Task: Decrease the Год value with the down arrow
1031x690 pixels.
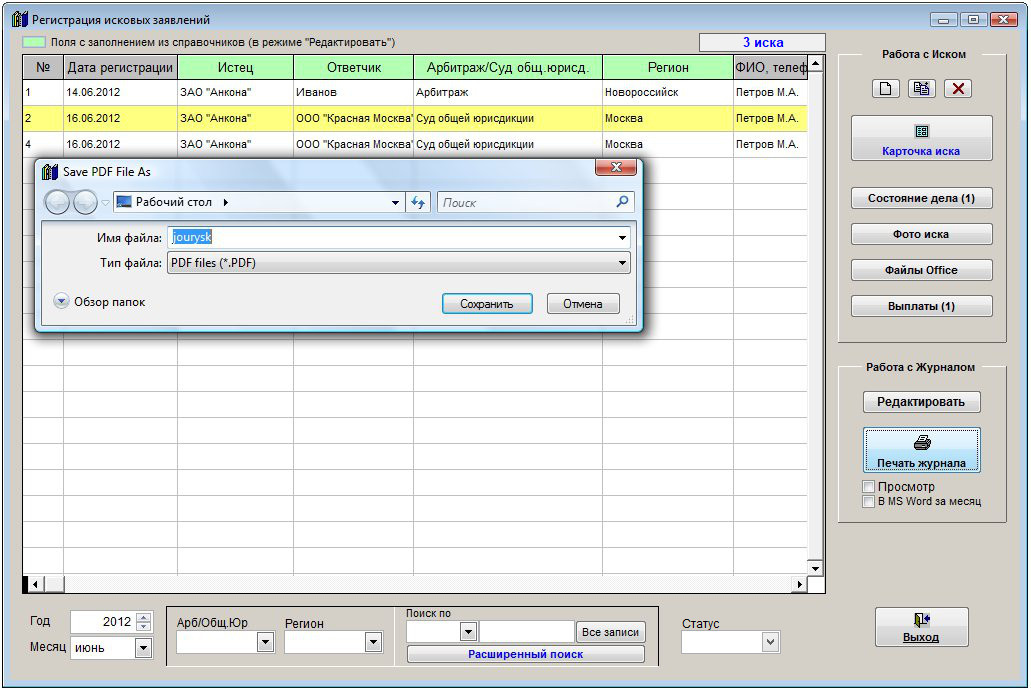Action: click(x=143, y=627)
